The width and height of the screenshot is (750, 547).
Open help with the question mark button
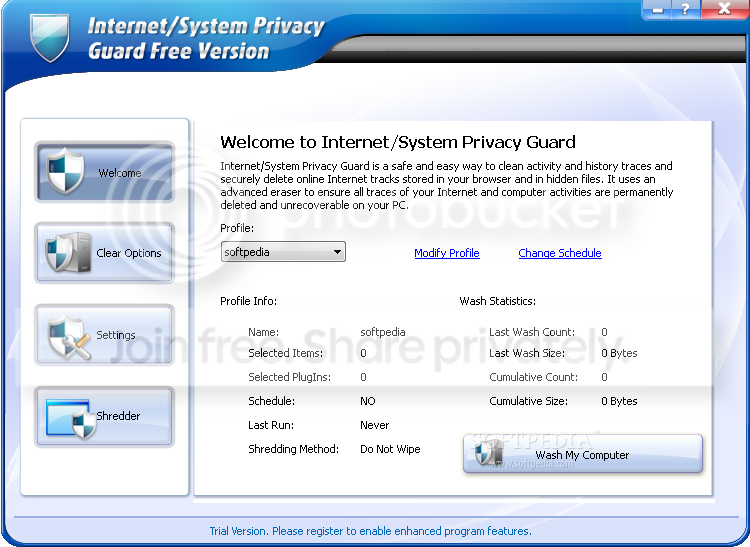(x=685, y=9)
